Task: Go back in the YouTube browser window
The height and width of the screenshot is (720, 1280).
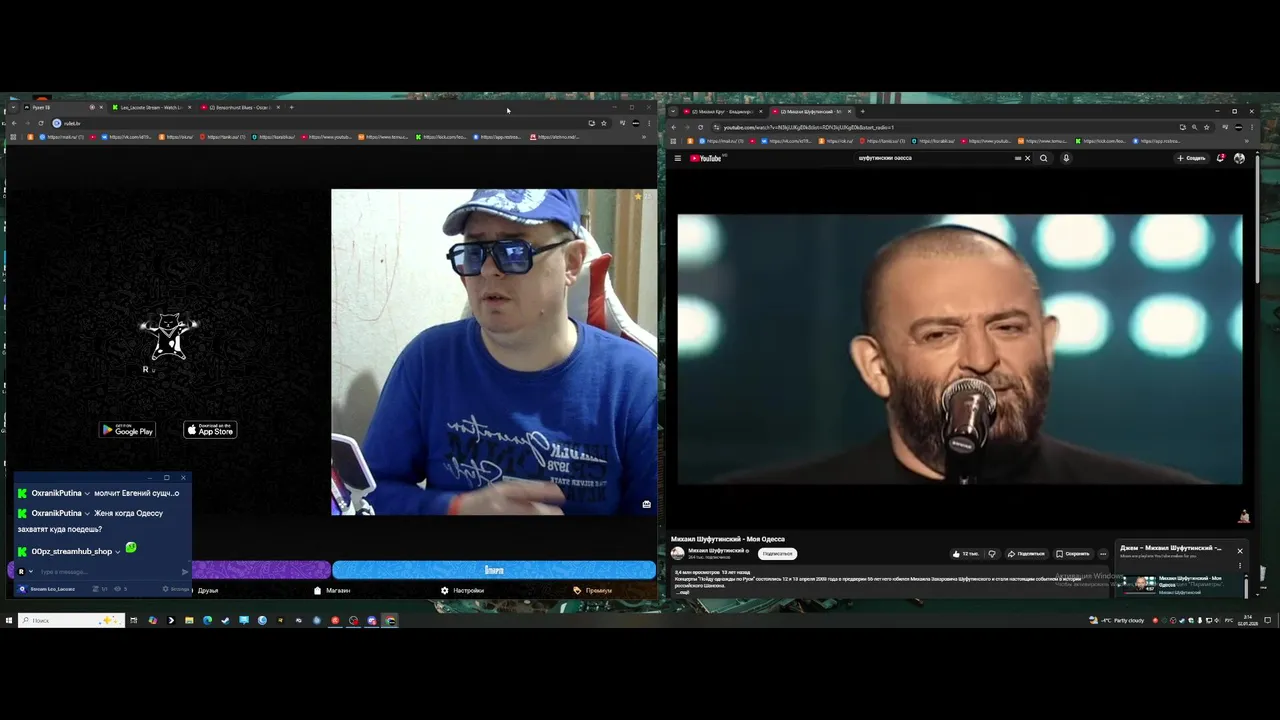Action: (x=673, y=127)
